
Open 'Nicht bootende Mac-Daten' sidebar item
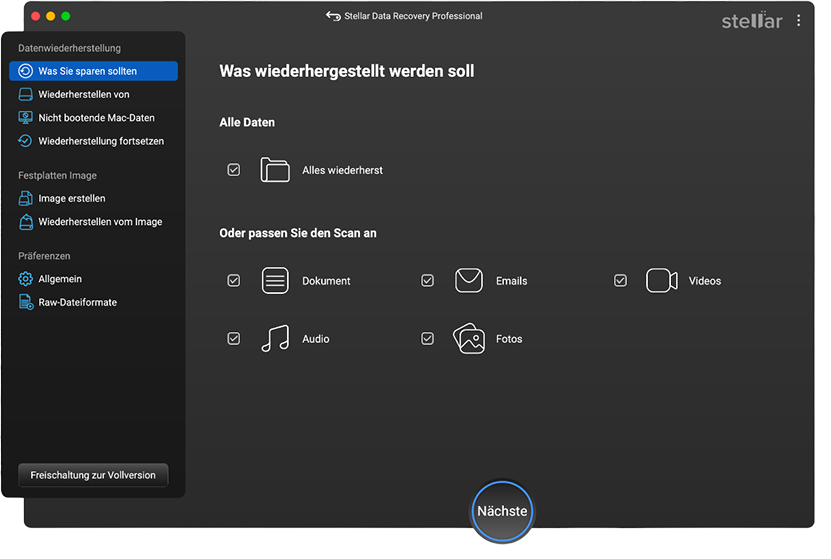point(93,118)
